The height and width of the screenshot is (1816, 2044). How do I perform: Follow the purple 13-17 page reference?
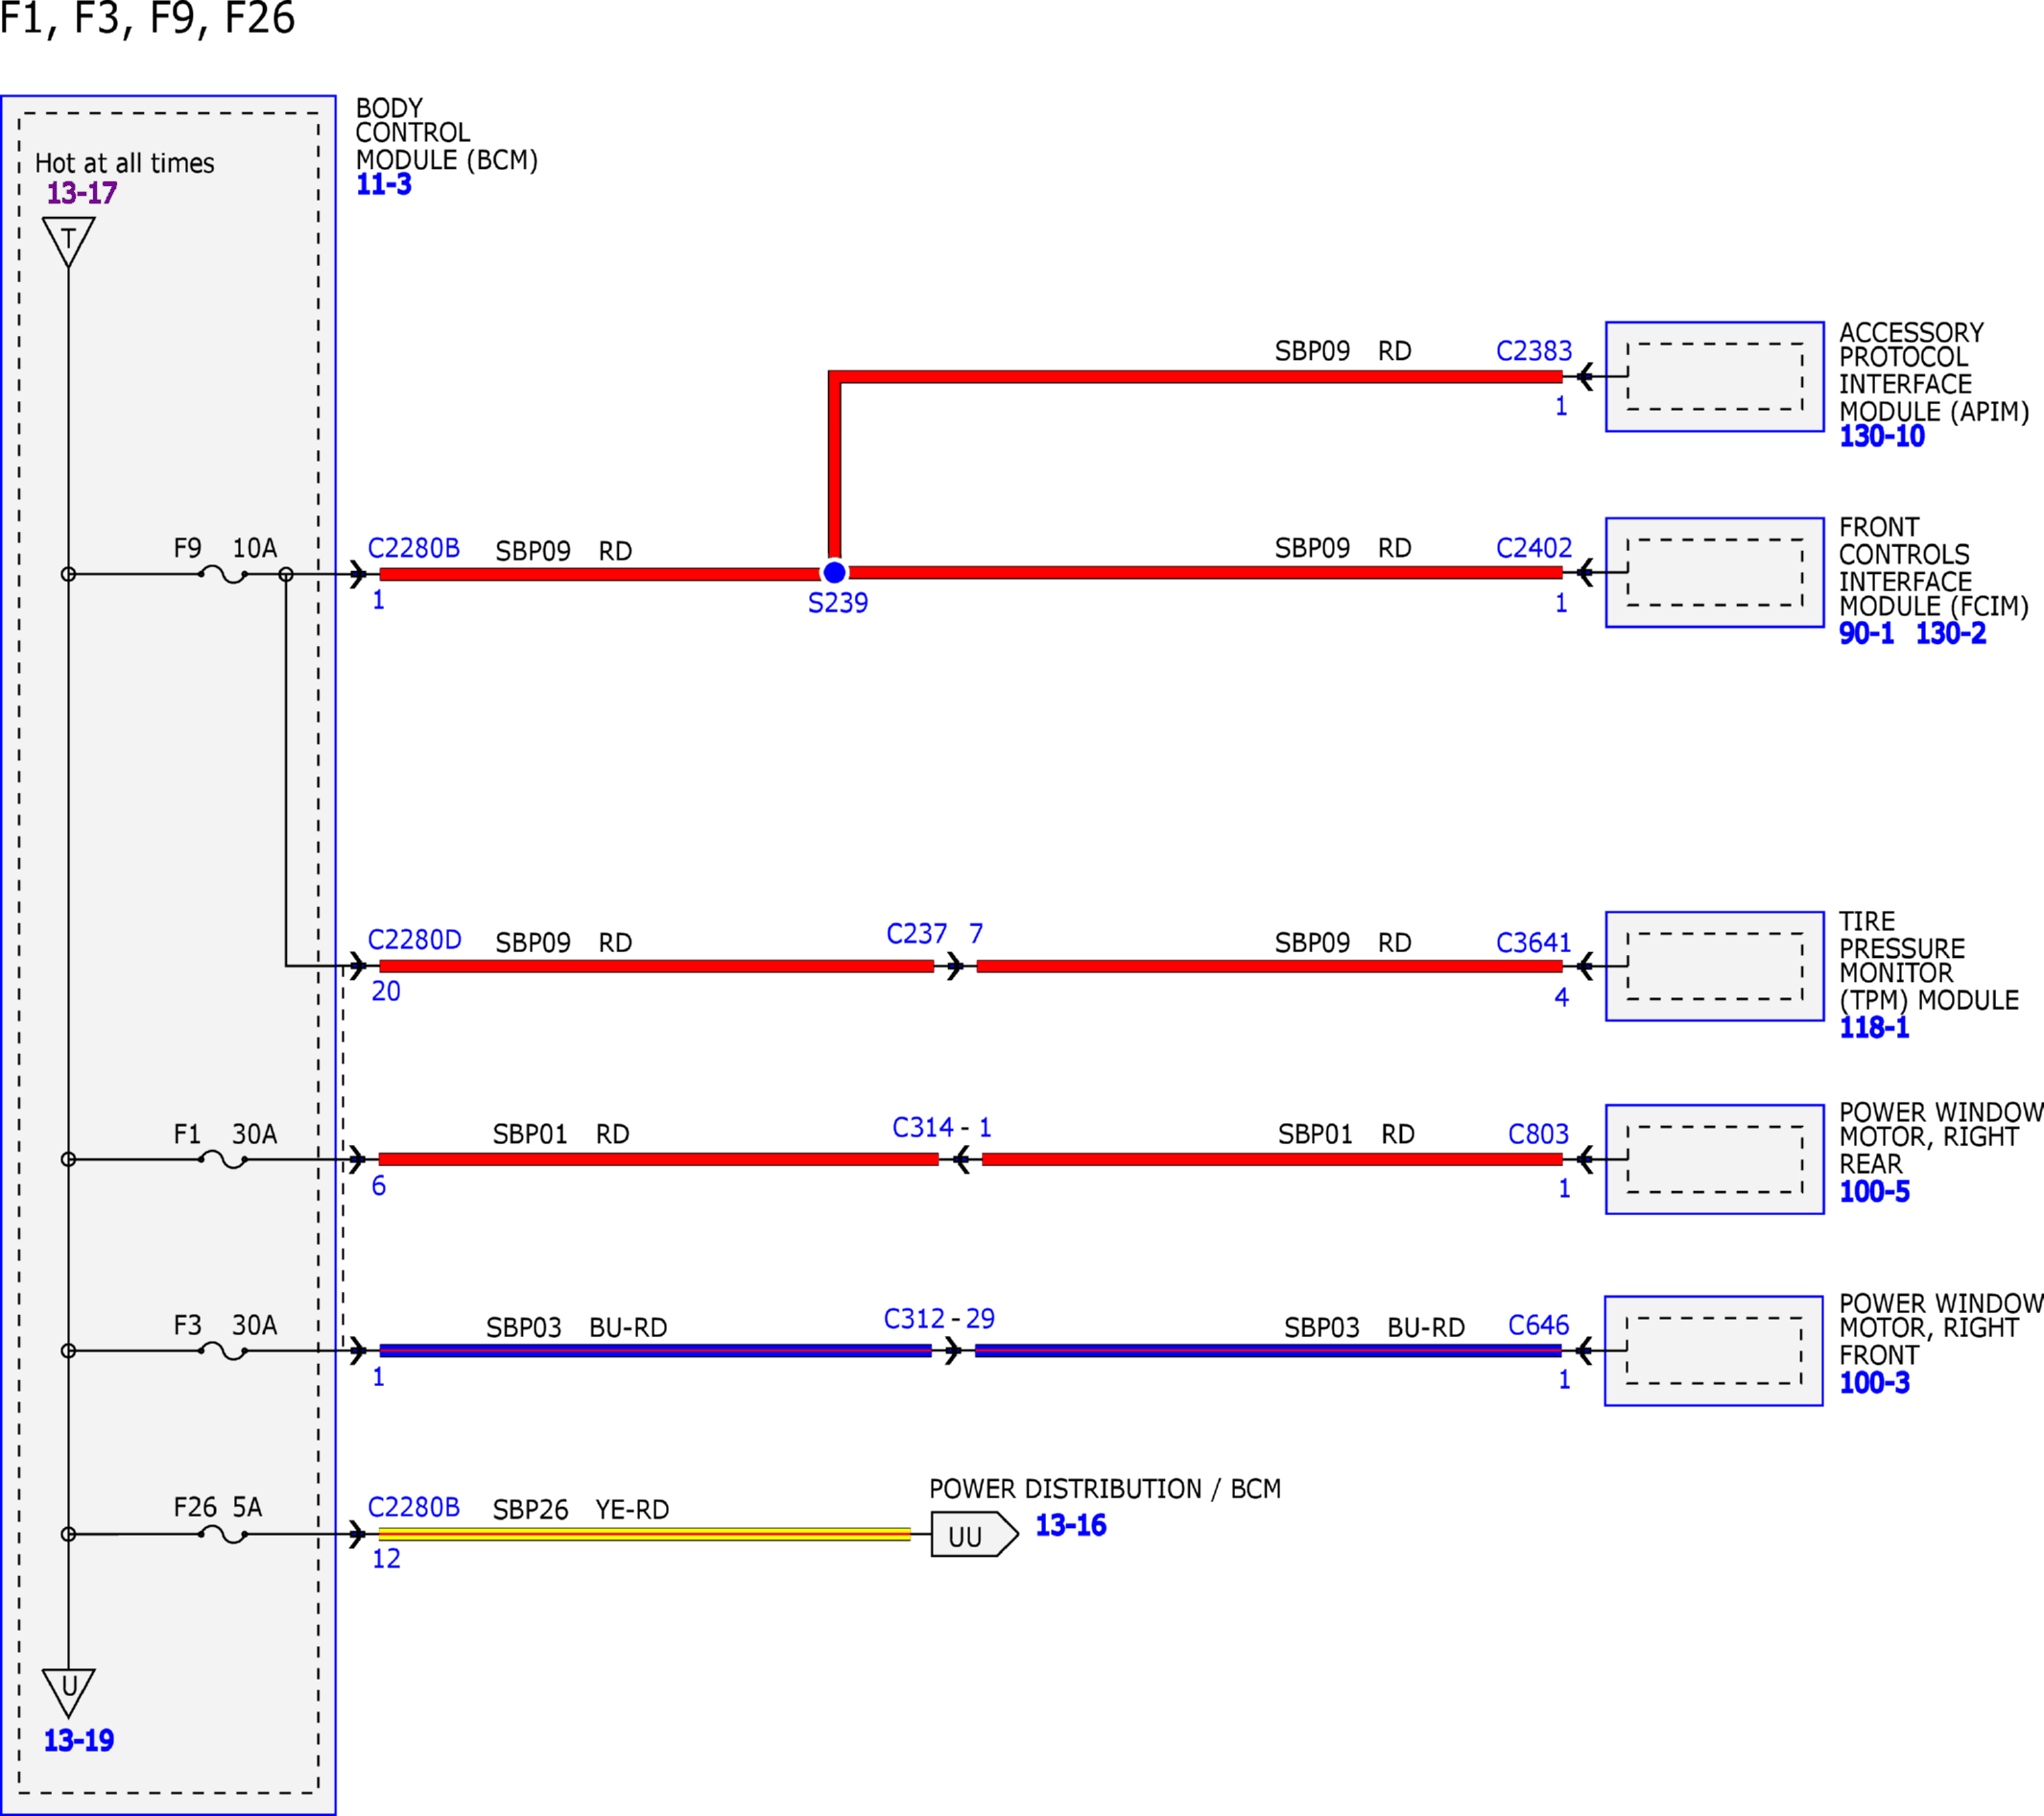point(82,193)
